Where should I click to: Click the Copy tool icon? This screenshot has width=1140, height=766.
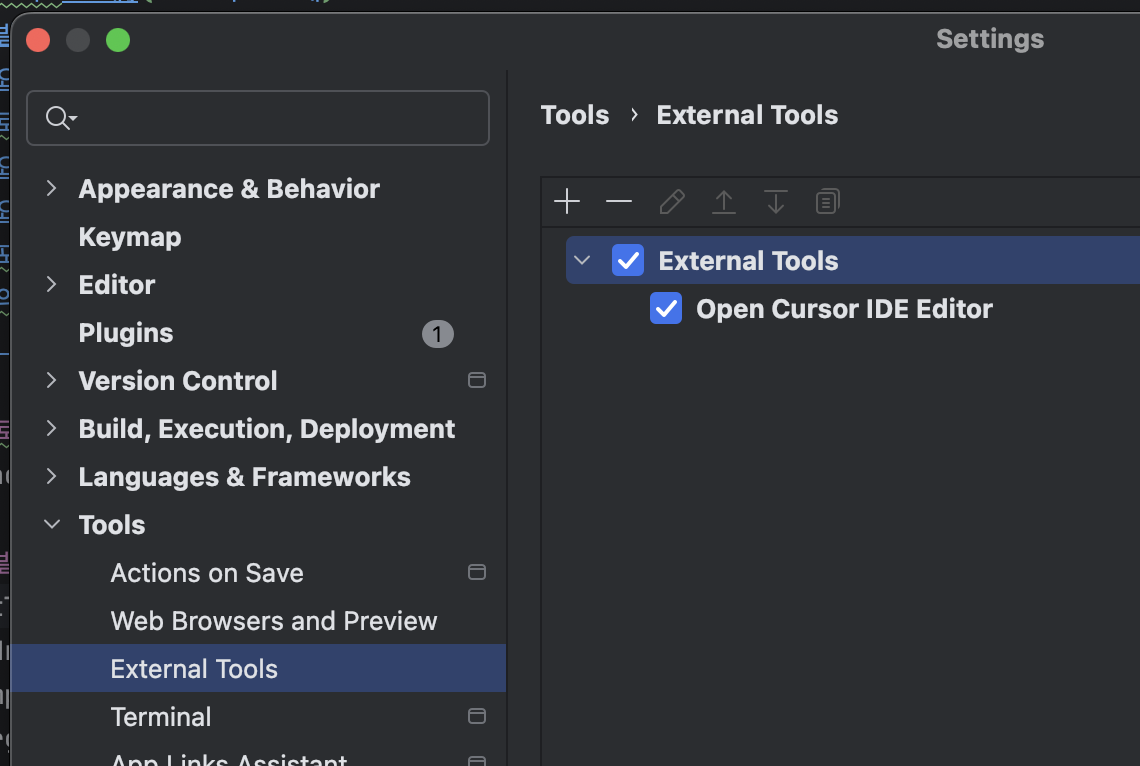(x=827, y=202)
